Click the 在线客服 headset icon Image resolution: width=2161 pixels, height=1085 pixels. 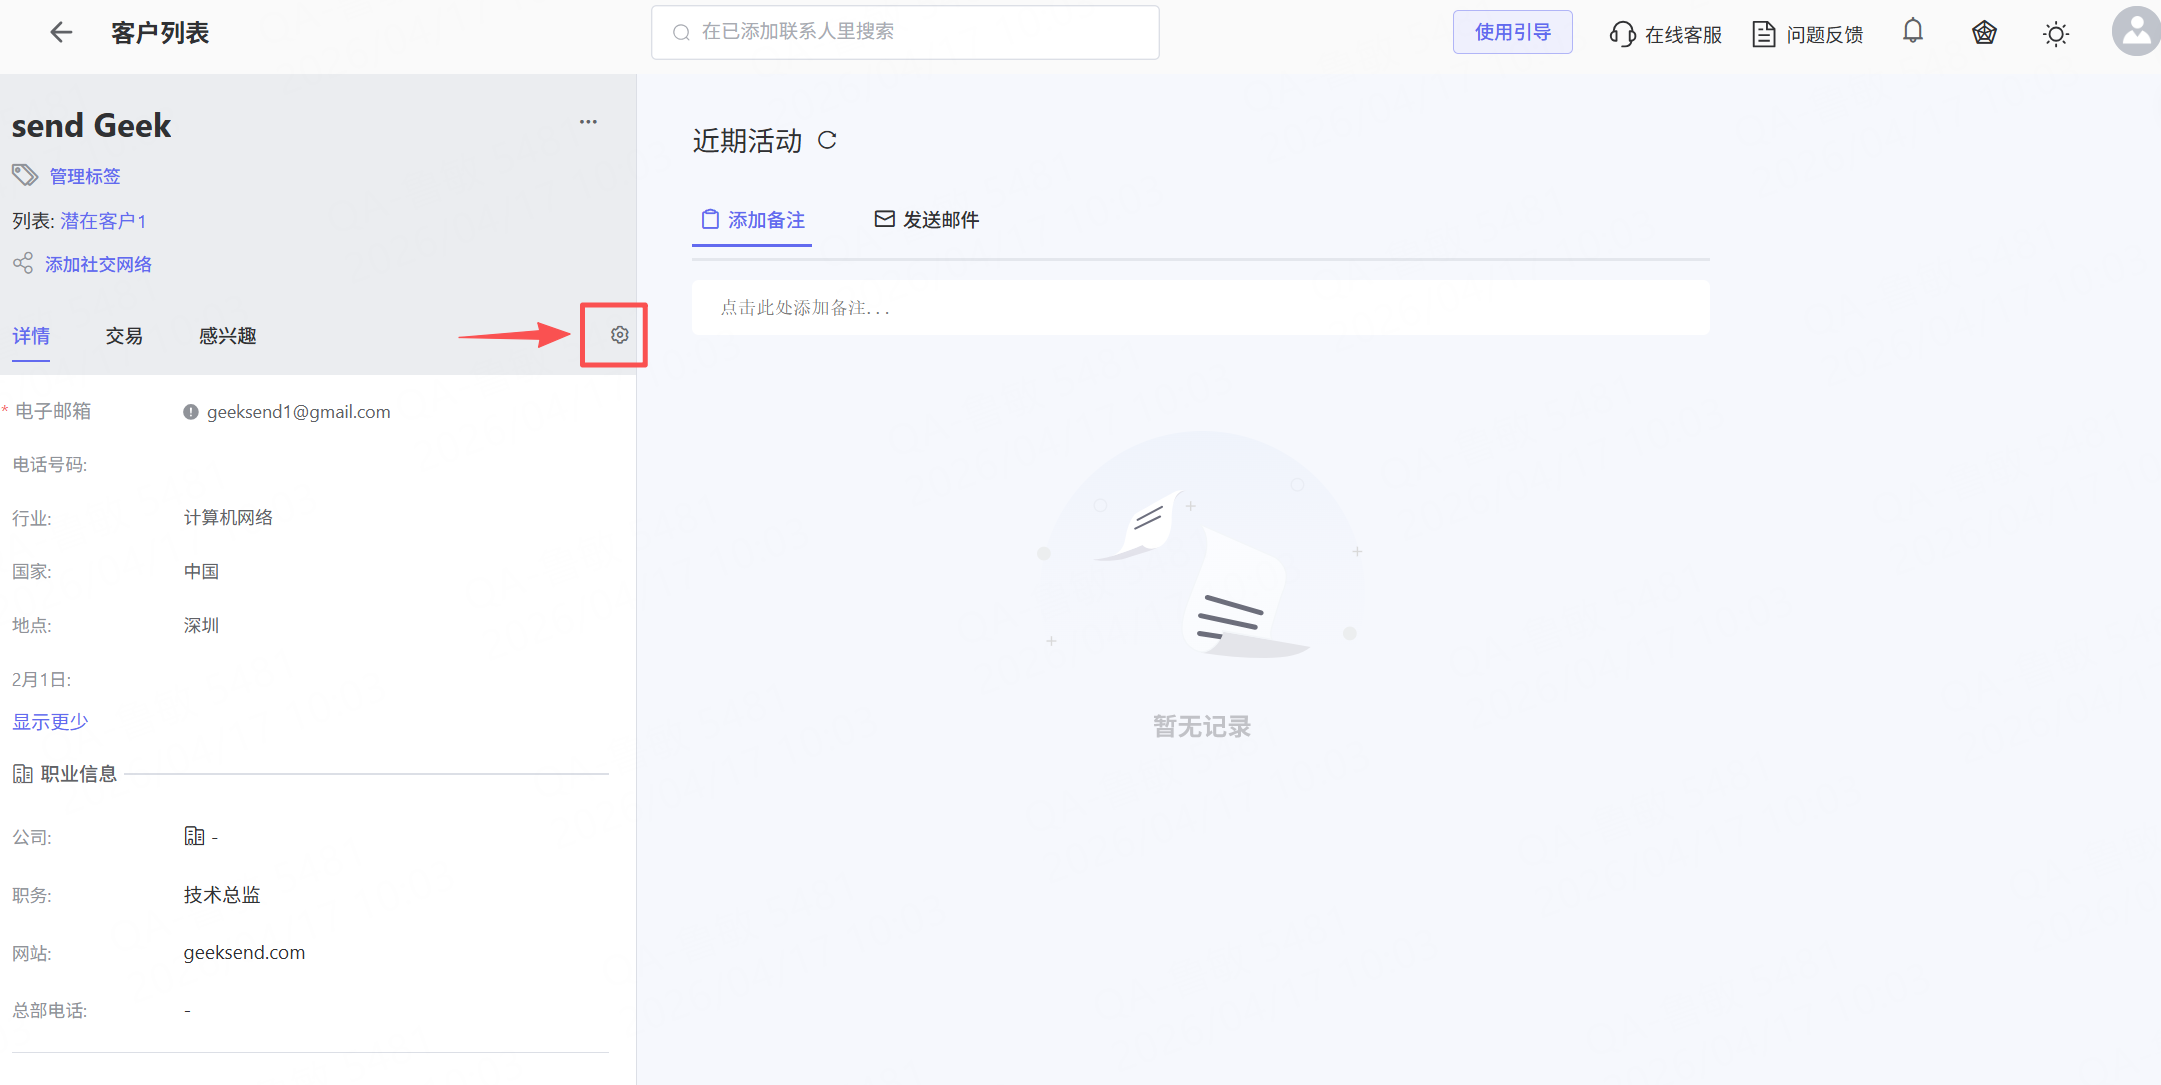pyautogui.click(x=1622, y=35)
